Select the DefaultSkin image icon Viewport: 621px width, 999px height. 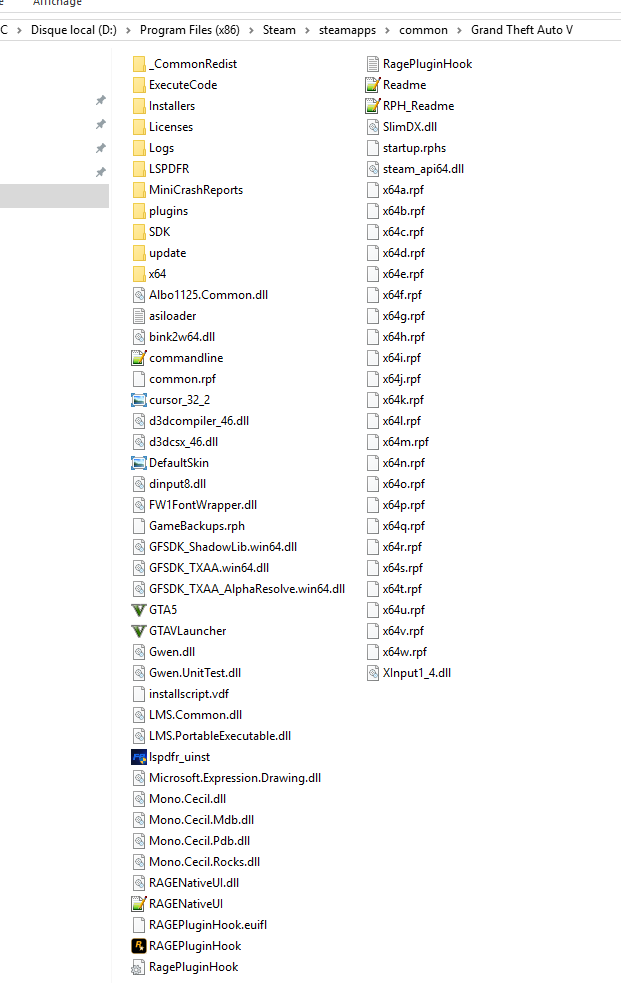138,463
